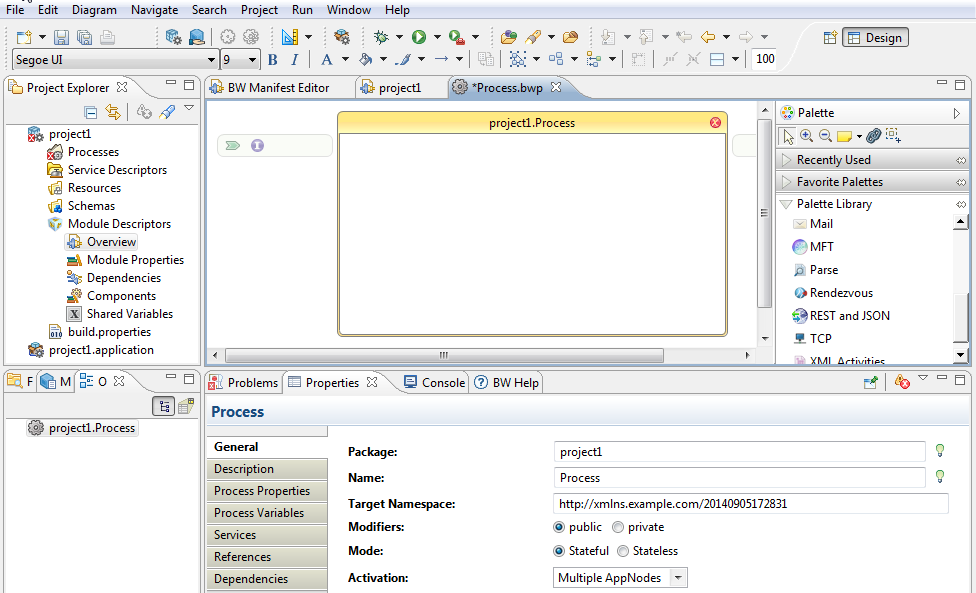Select the Zoom In palette tool
This screenshot has height=593, width=976.
(x=806, y=136)
